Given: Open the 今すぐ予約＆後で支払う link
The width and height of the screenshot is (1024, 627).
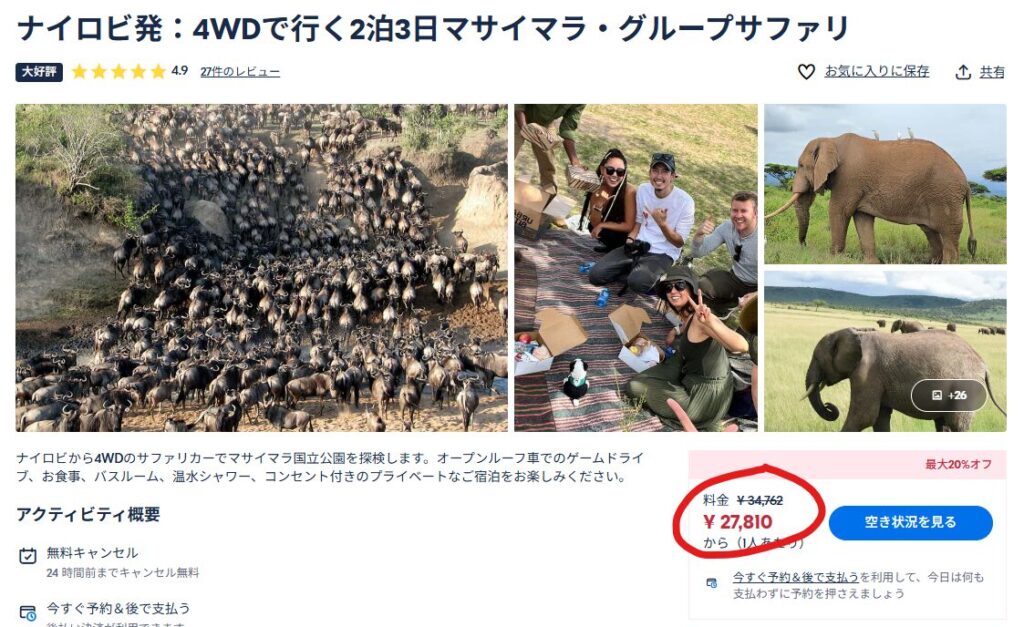Looking at the screenshot, I should tap(795, 577).
